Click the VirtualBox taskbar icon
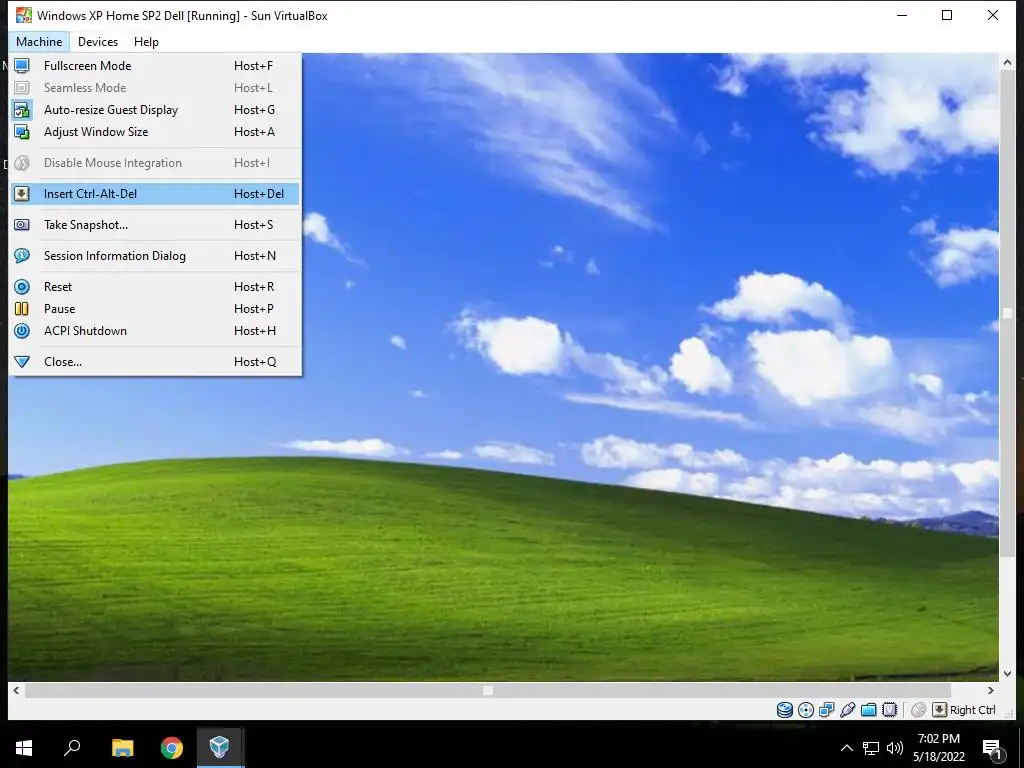 [220, 748]
